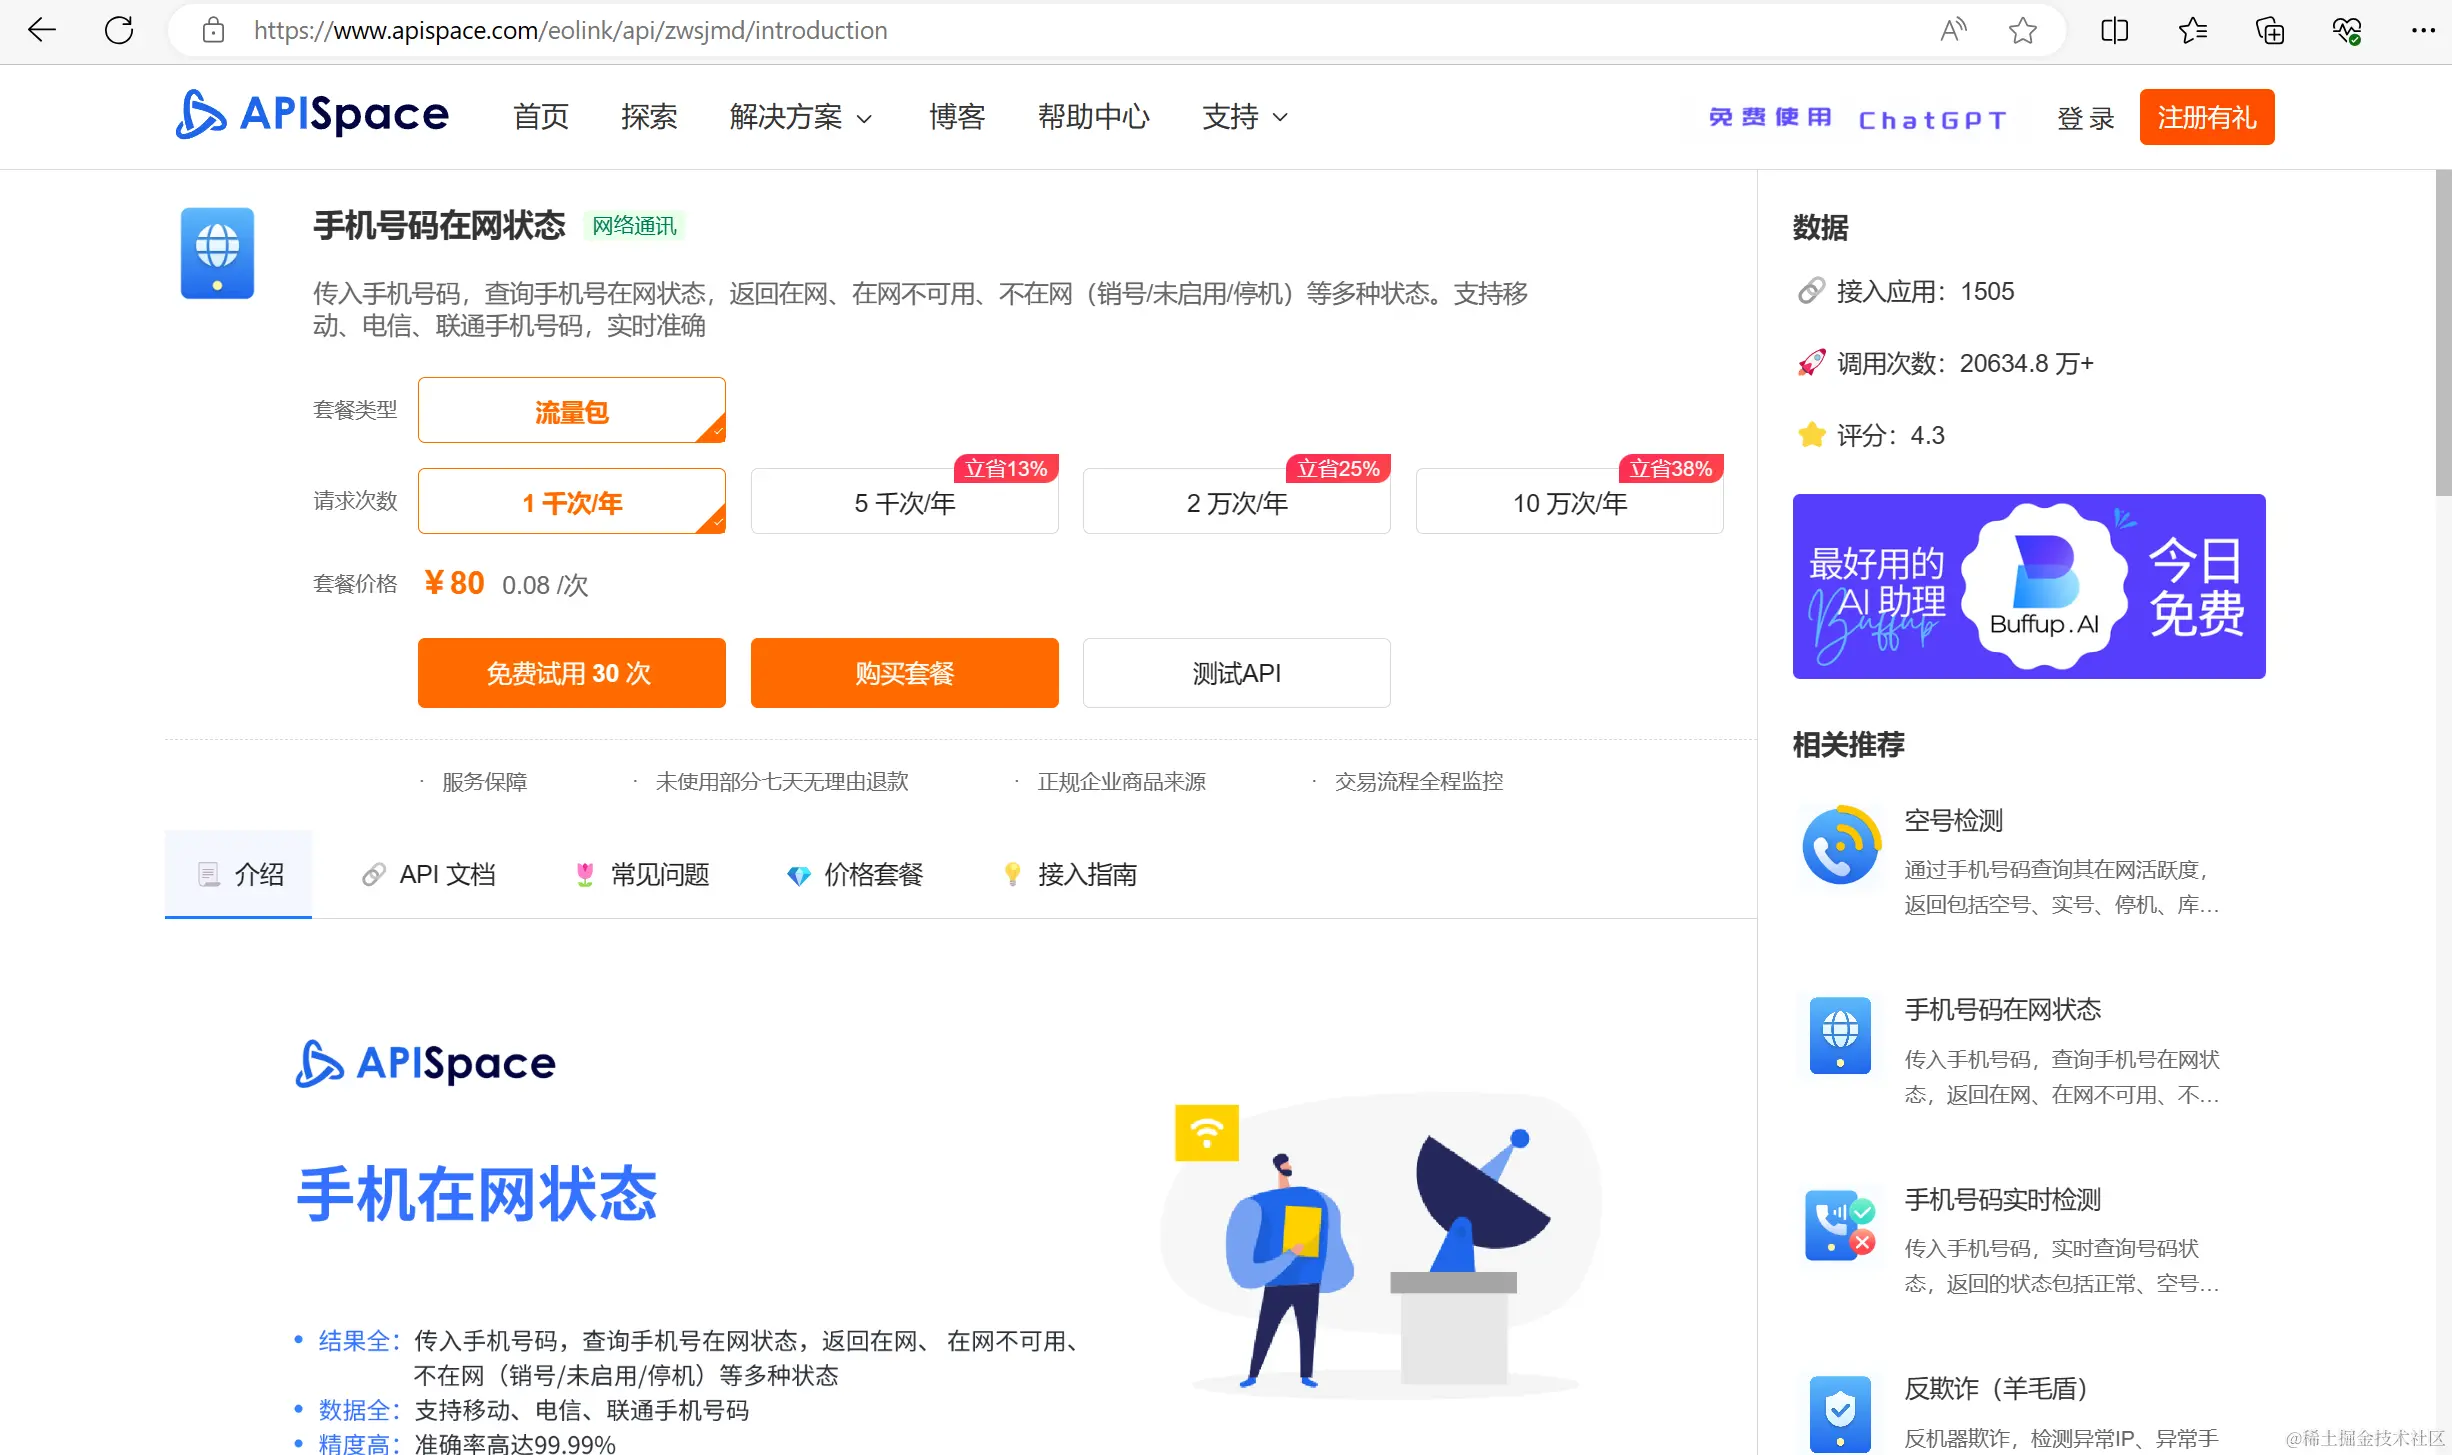The image size is (2452, 1455).
Task: Choose the 10 万次/年 package option
Action: [1569, 502]
